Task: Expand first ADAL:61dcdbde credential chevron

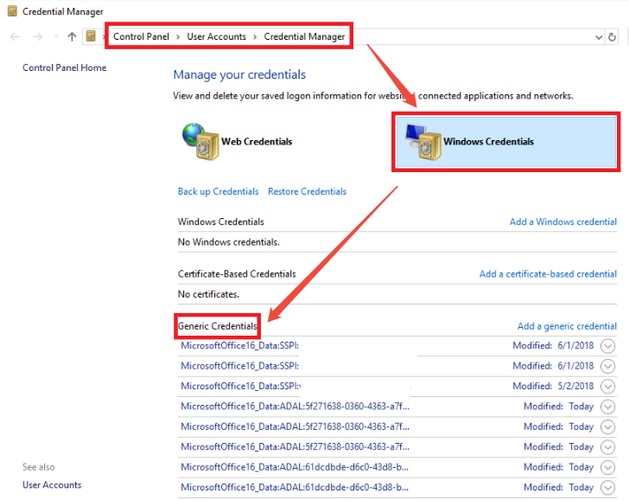Action: point(608,467)
